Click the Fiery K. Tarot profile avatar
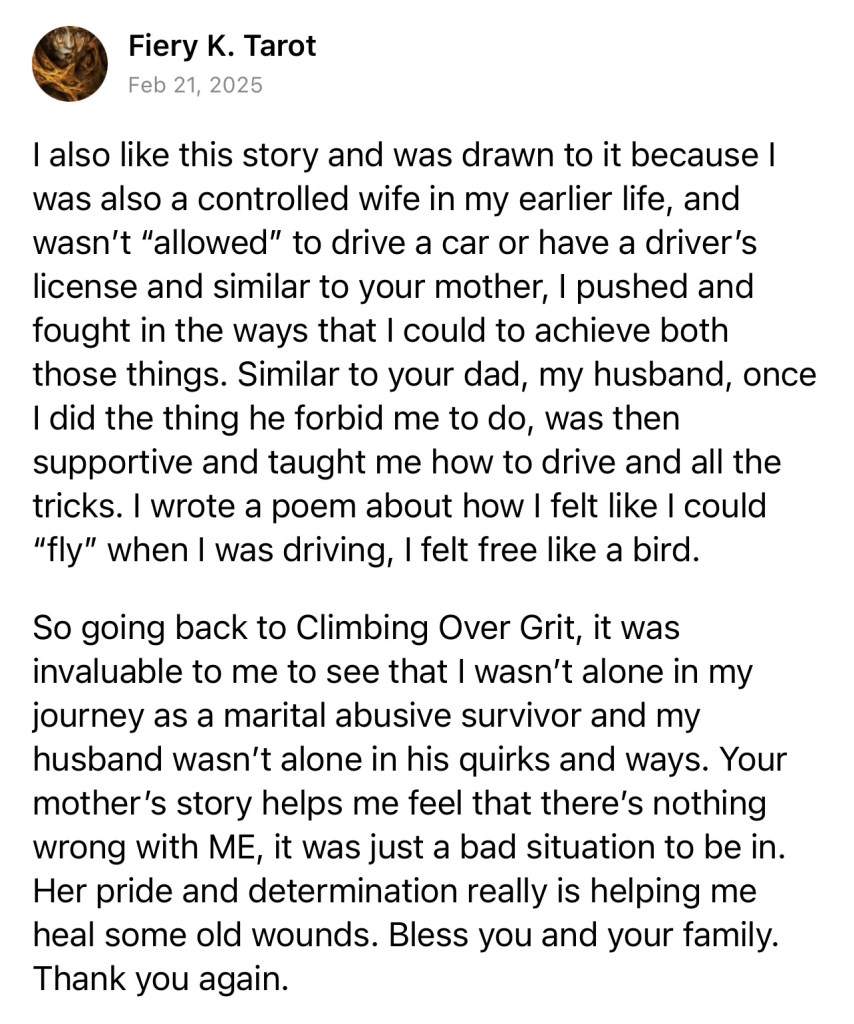 coord(70,63)
